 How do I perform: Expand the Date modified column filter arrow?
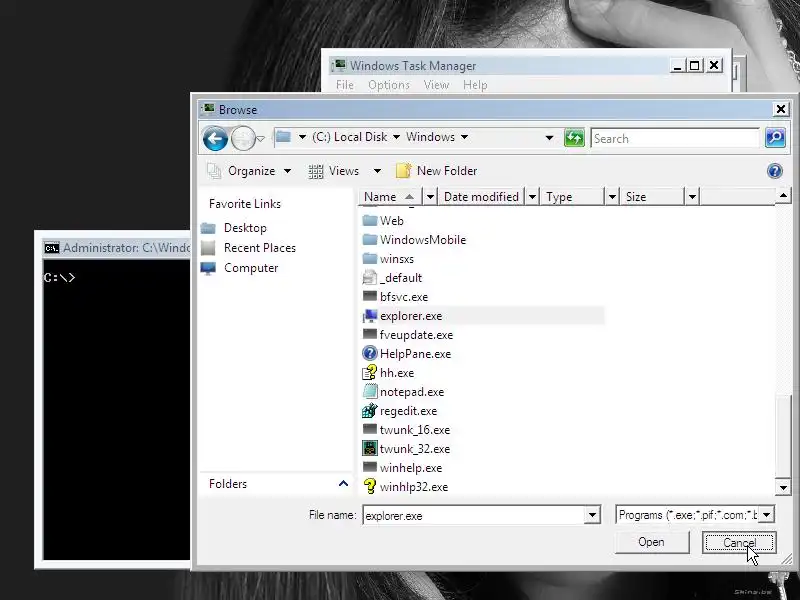click(x=532, y=196)
